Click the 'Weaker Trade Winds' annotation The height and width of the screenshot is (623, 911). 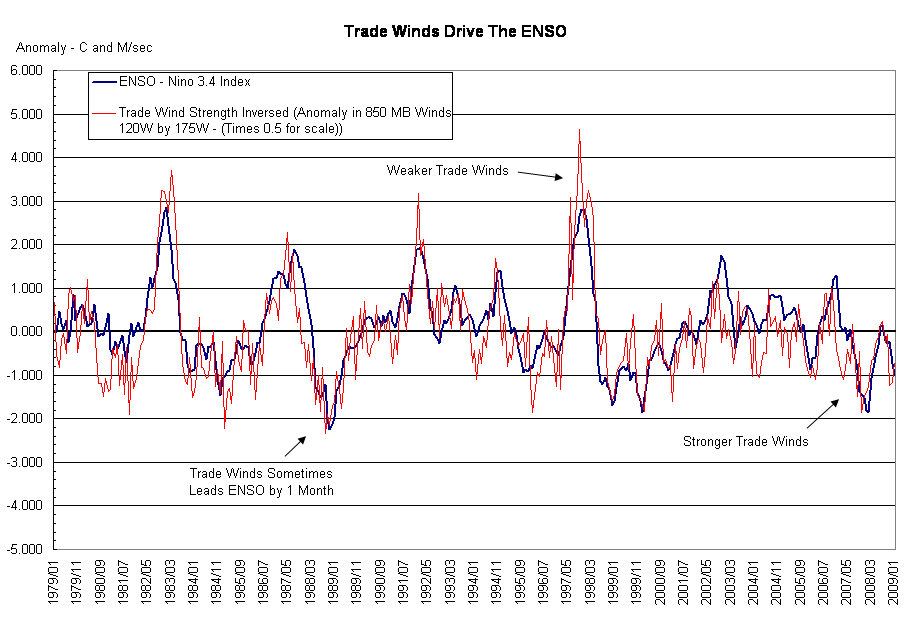447,170
